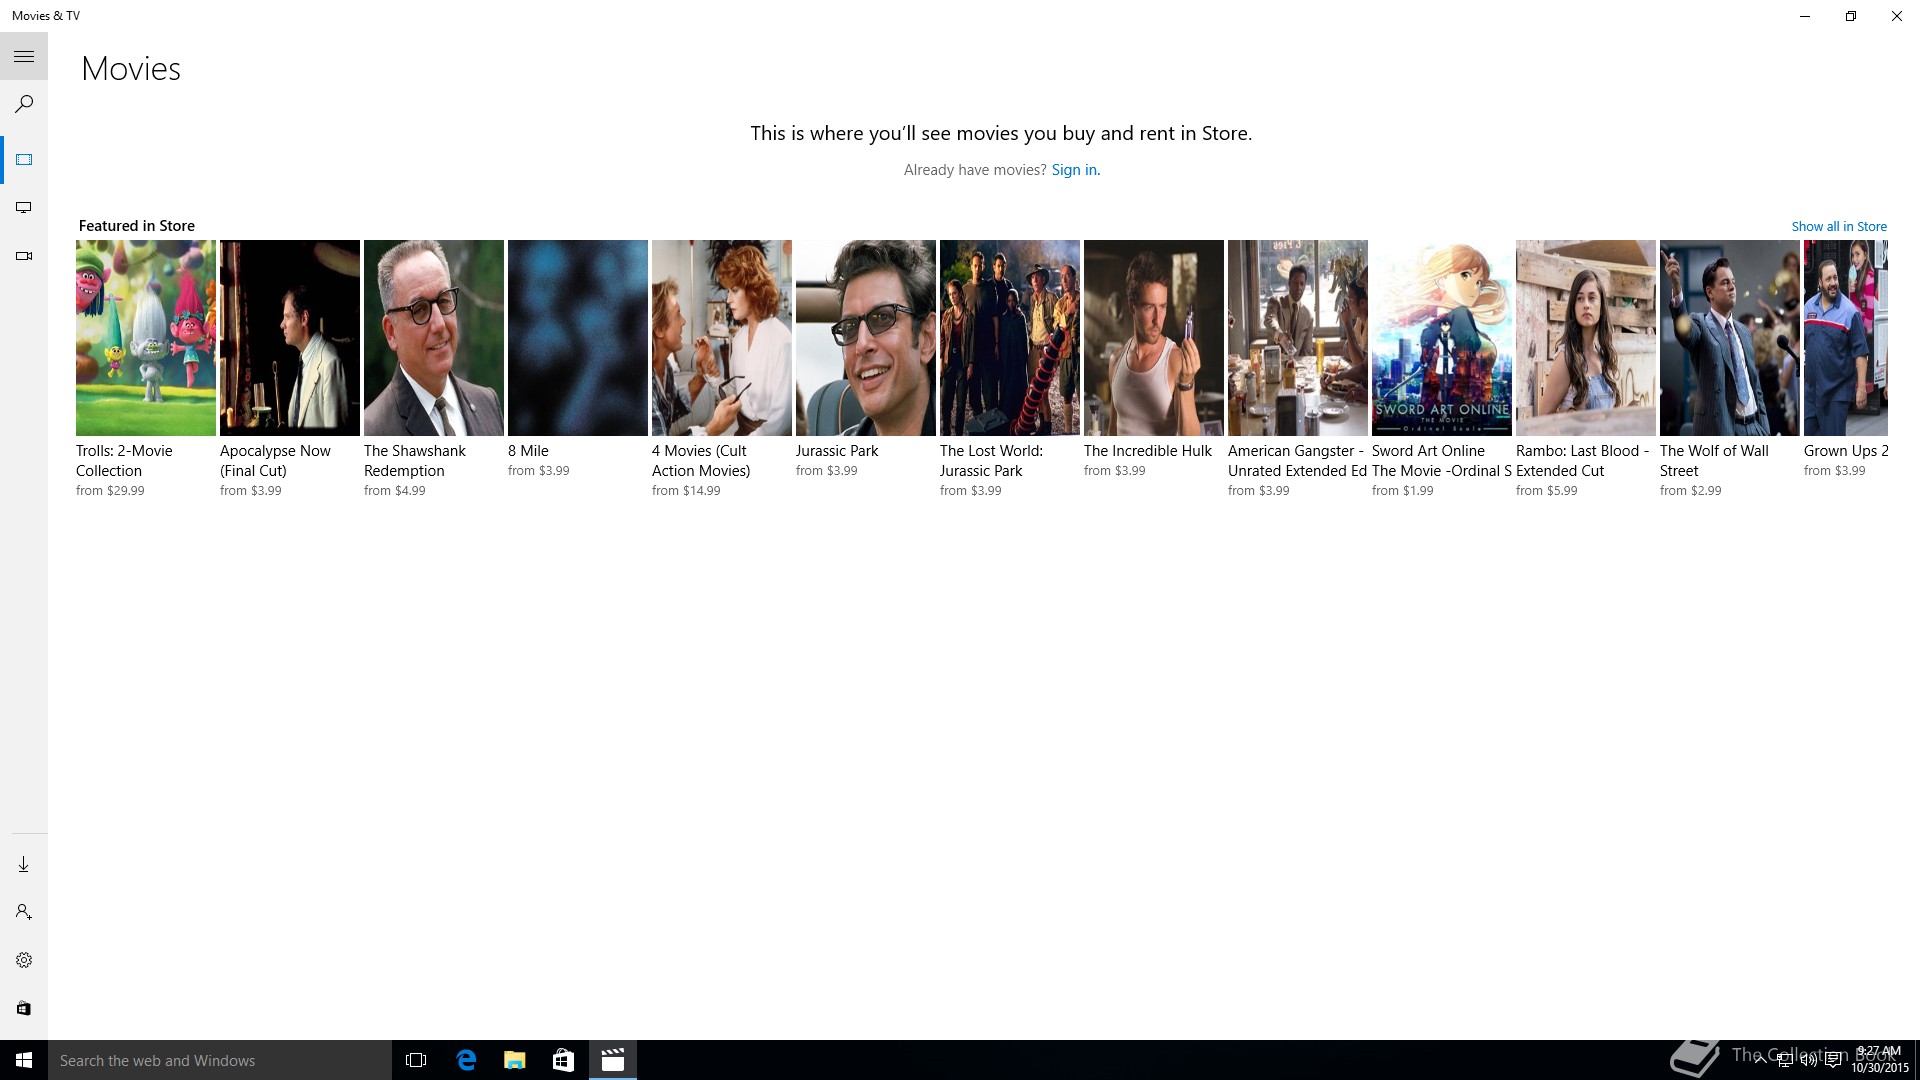Open Task View on the taskbar
The width and height of the screenshot is (1920, 1080).
pyautogui.click(x=416, y=1060)
